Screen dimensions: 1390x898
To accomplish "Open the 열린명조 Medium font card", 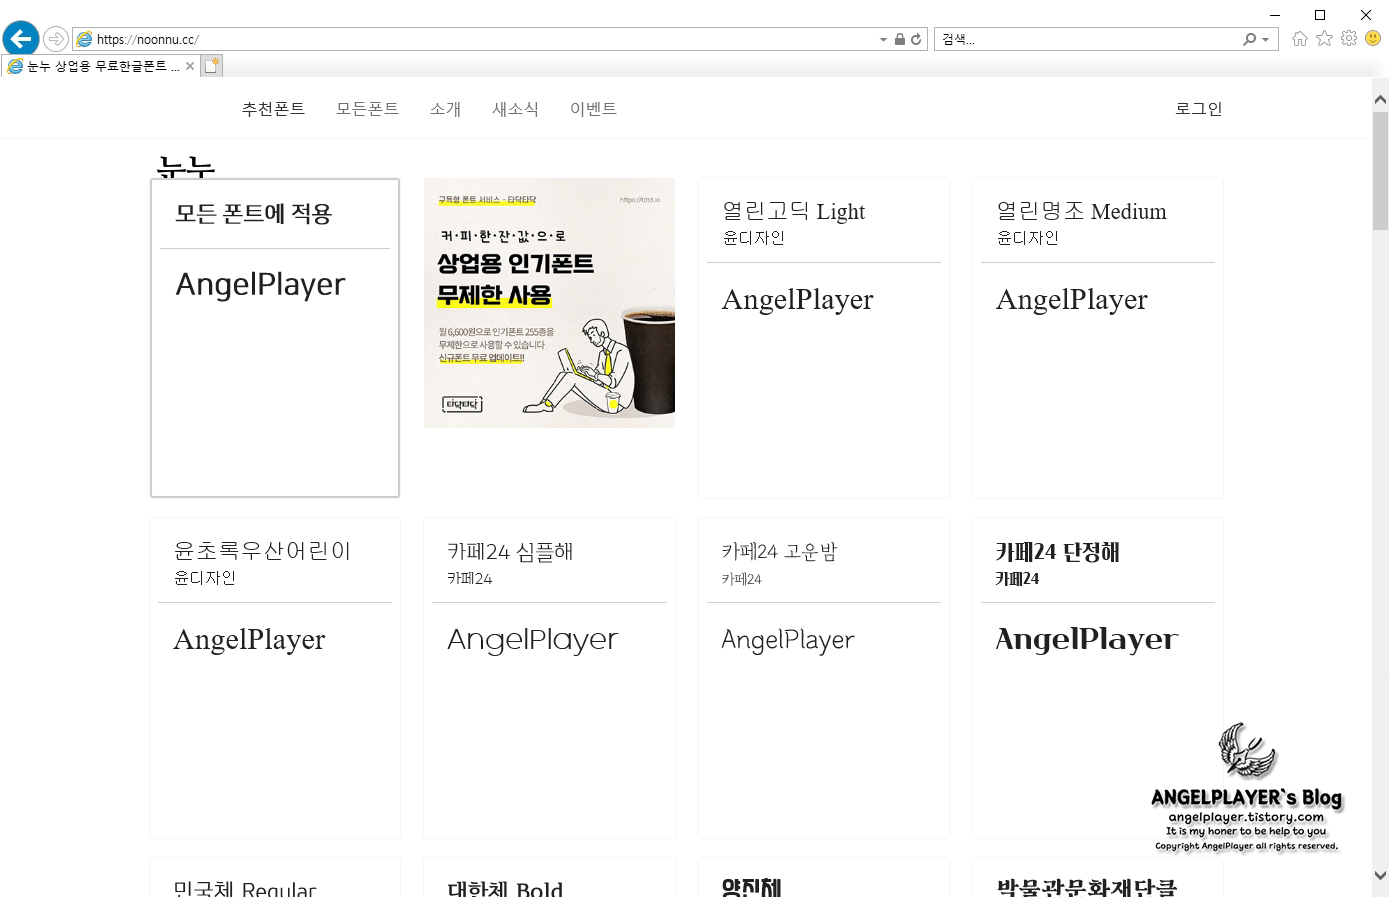I will point(1098,338).
